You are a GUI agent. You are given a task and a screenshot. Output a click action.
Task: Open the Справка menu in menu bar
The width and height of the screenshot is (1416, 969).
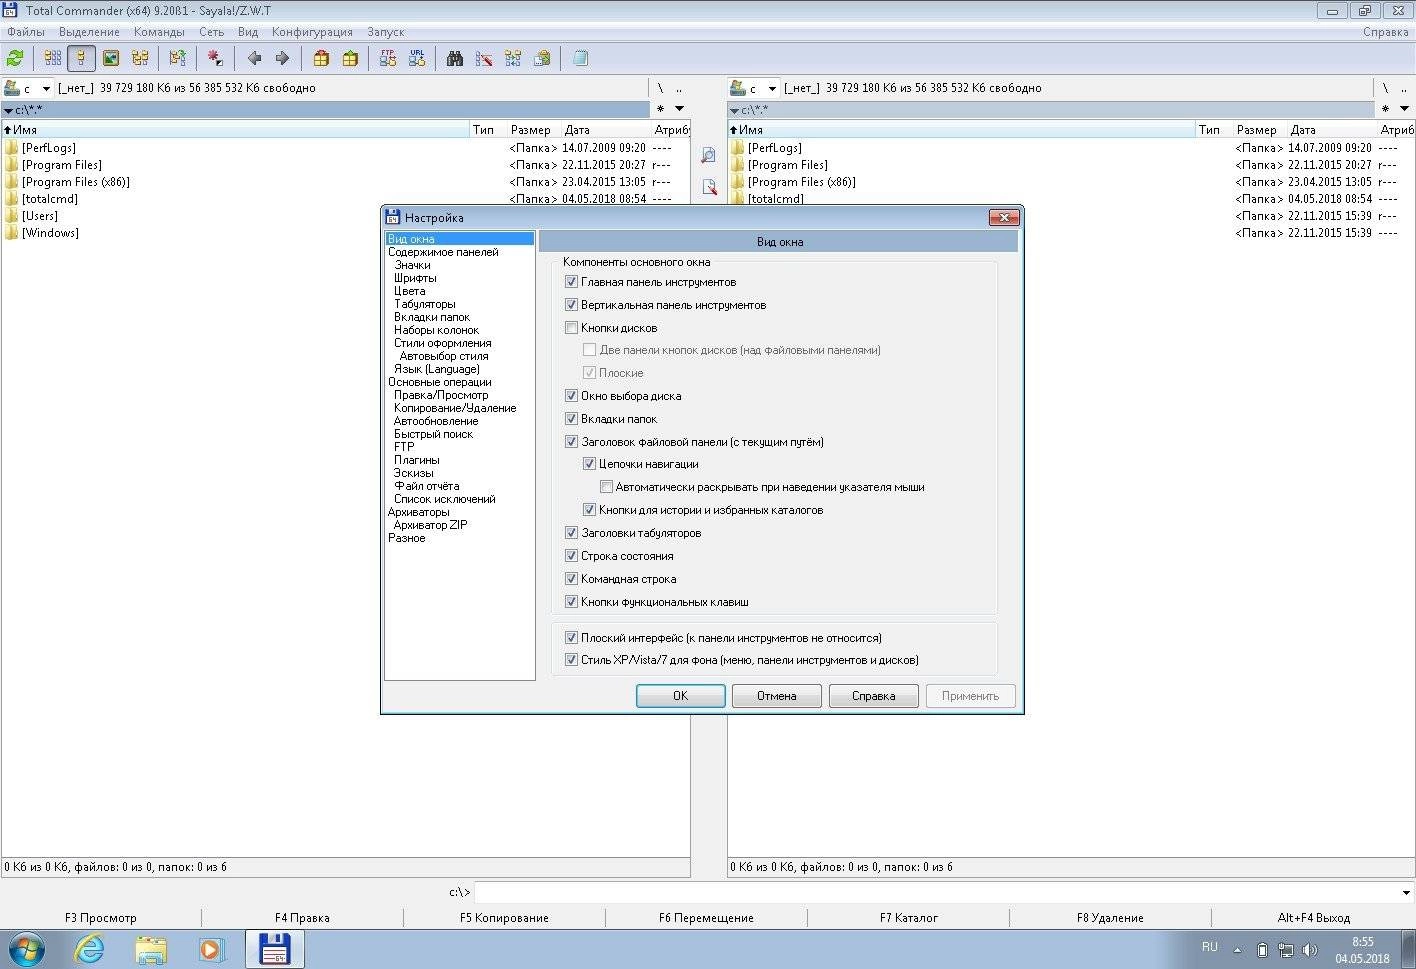(1385, 32)
